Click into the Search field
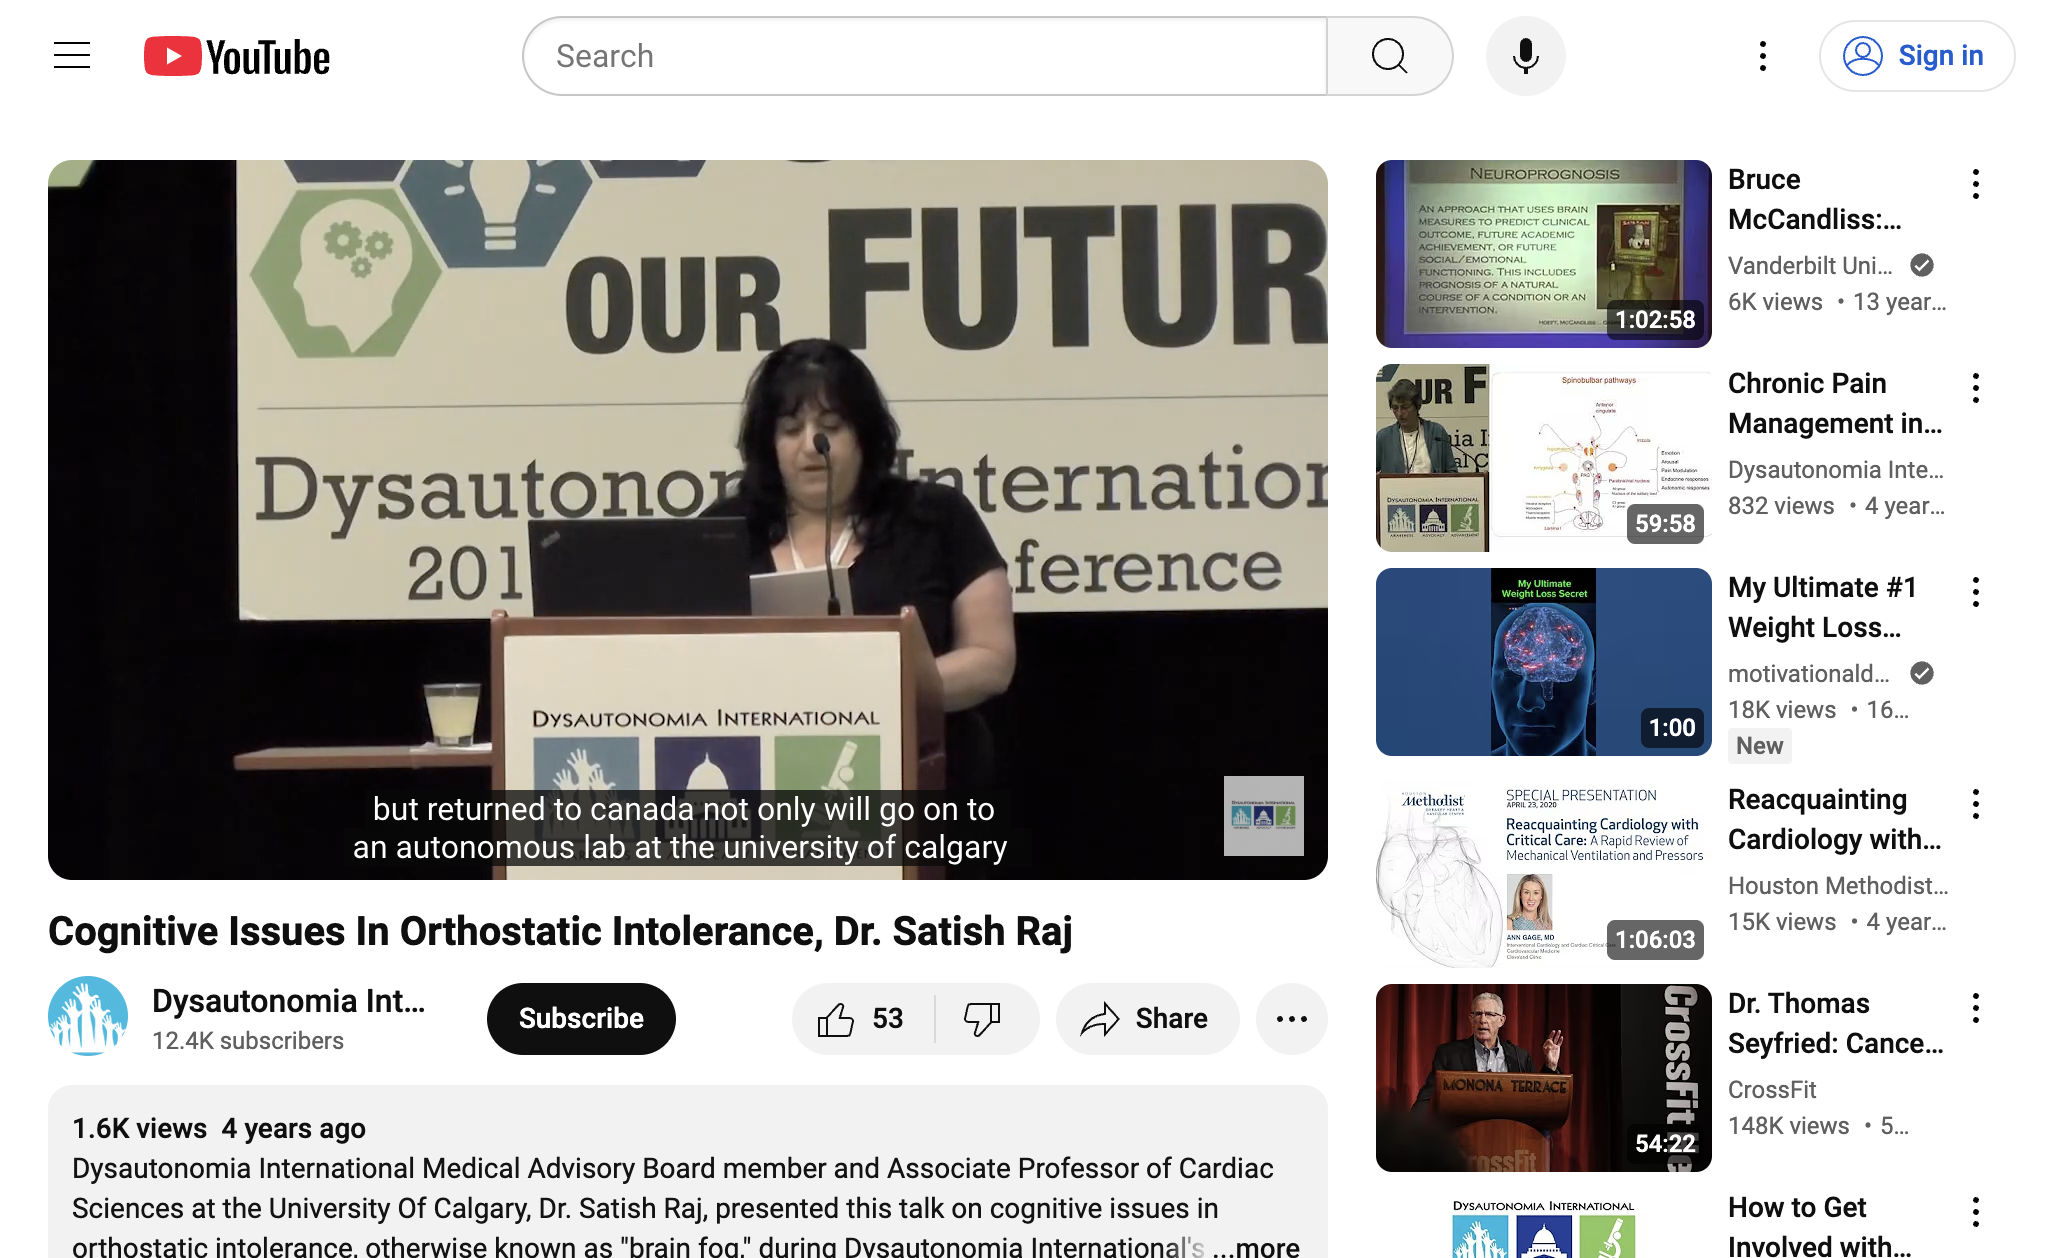 925,56
